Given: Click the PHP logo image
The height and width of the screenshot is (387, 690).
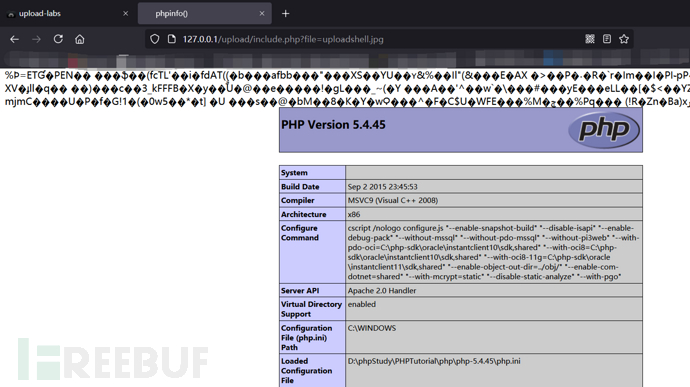Looking at the screenshot, I should [x=604, y=129].
